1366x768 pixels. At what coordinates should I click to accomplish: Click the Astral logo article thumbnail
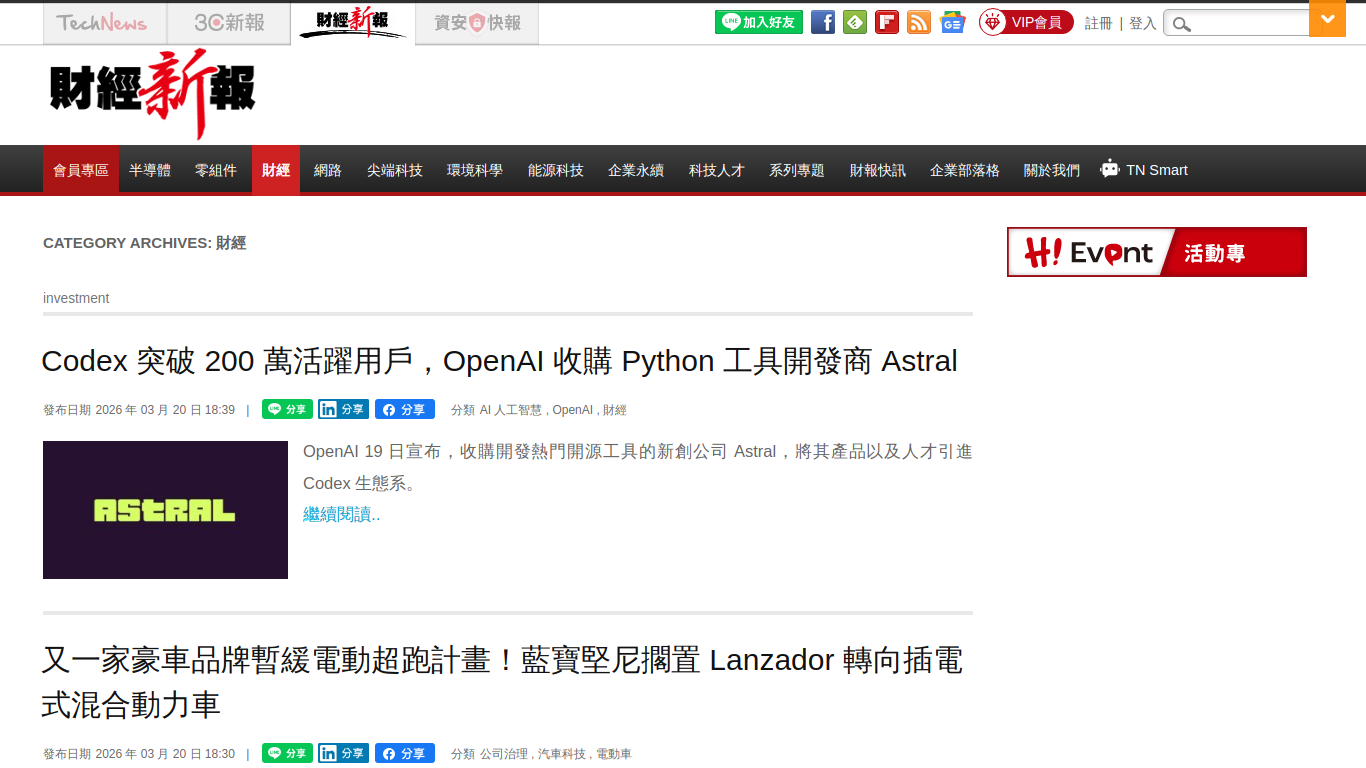pos(165,510)
